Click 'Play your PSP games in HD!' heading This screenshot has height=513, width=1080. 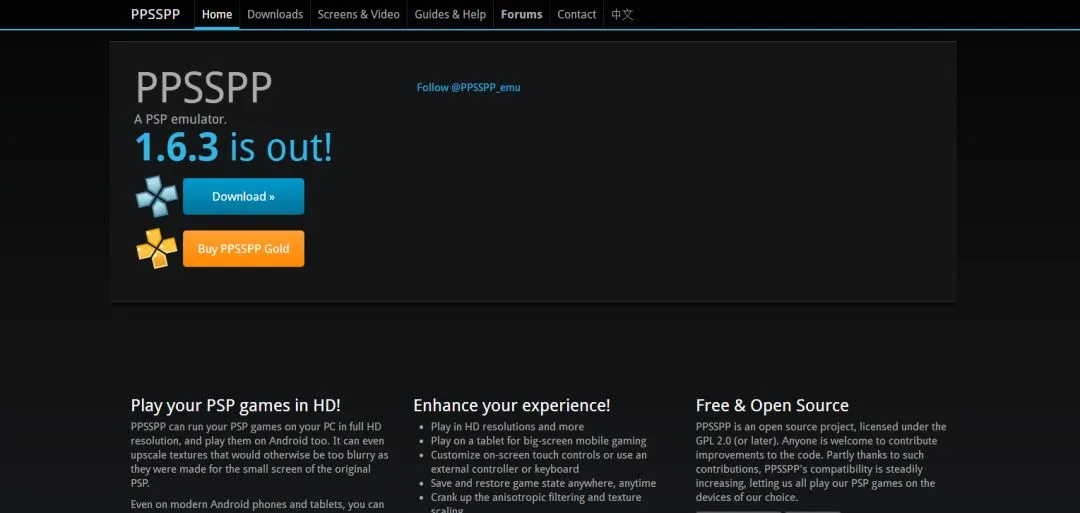(236, 406)
